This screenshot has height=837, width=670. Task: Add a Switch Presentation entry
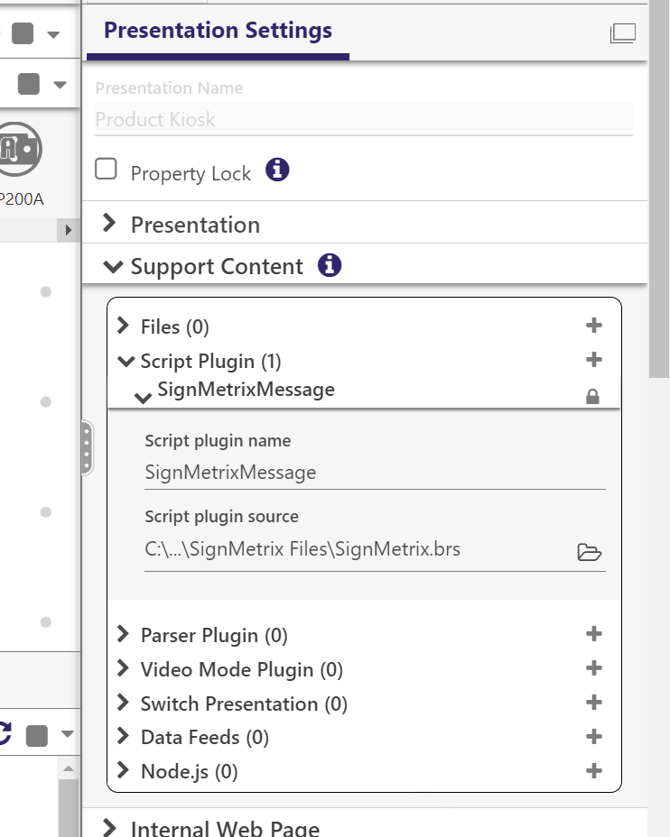594,702
